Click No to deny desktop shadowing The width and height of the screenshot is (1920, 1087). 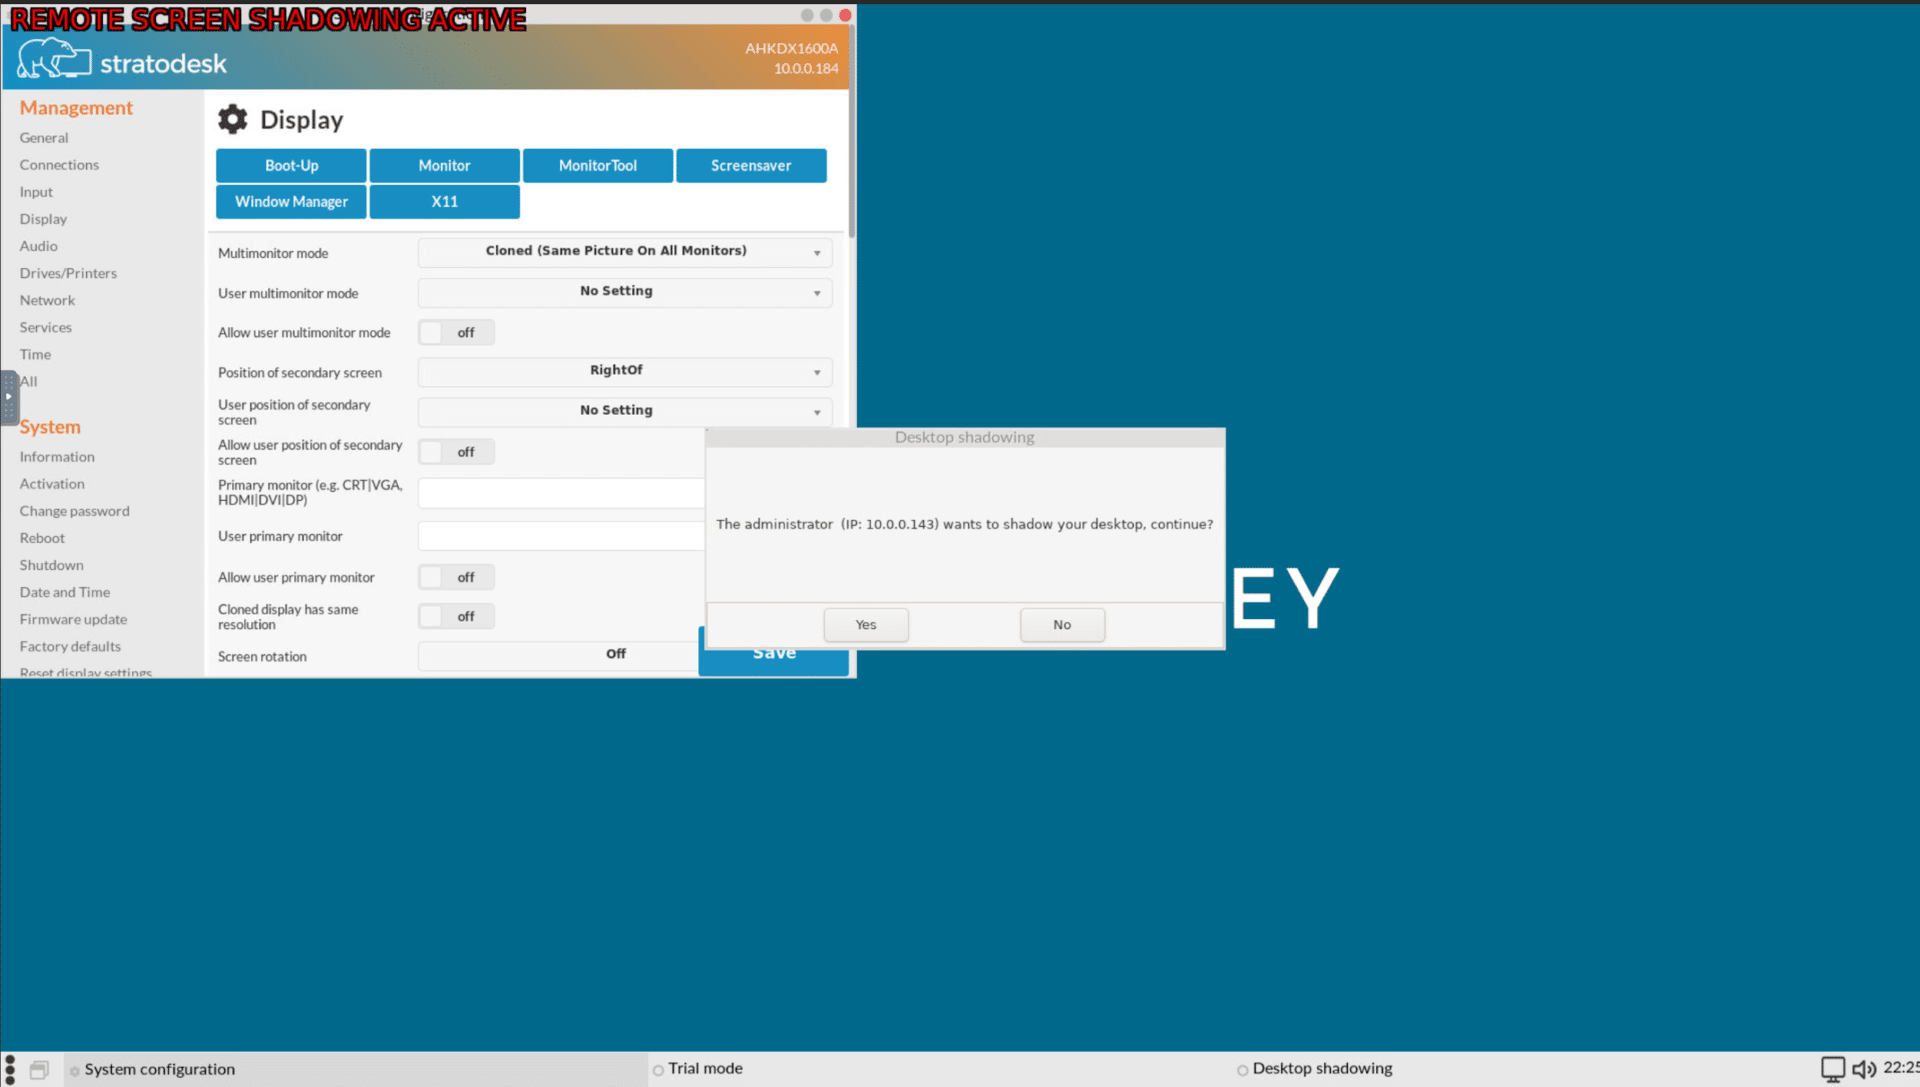pos(1062,623)
